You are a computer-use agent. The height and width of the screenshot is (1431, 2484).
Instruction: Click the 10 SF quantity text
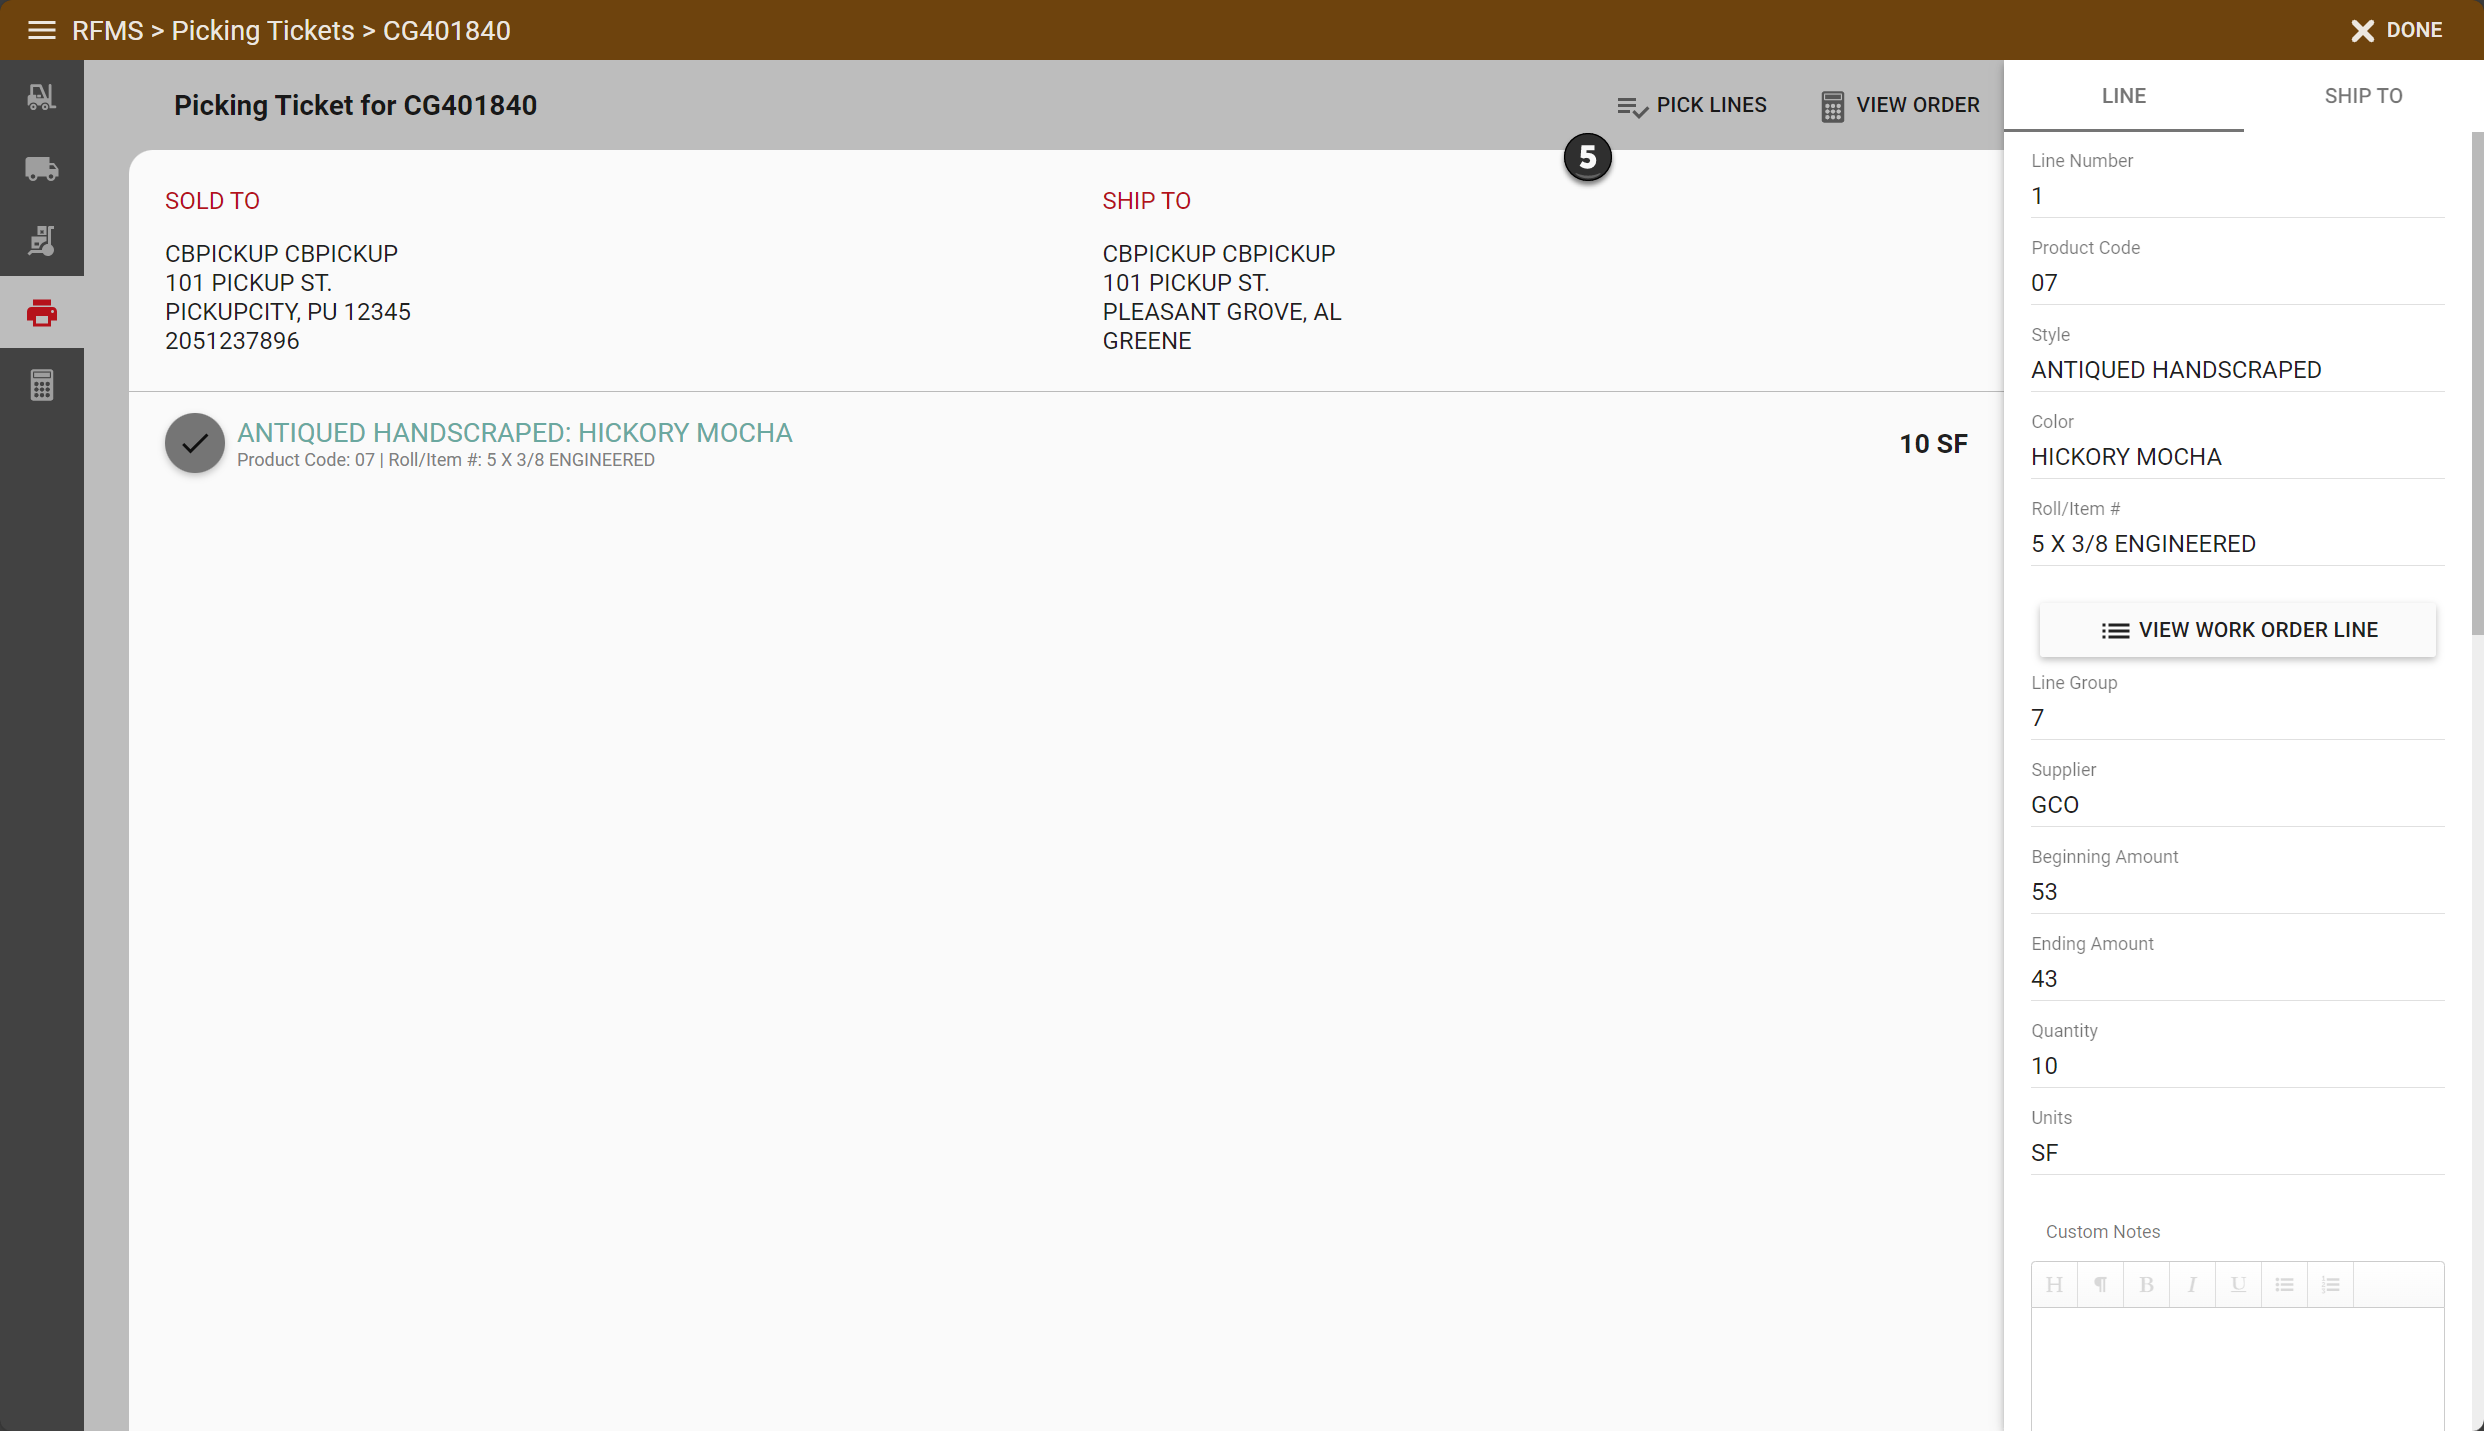[x=1933, y=444]
